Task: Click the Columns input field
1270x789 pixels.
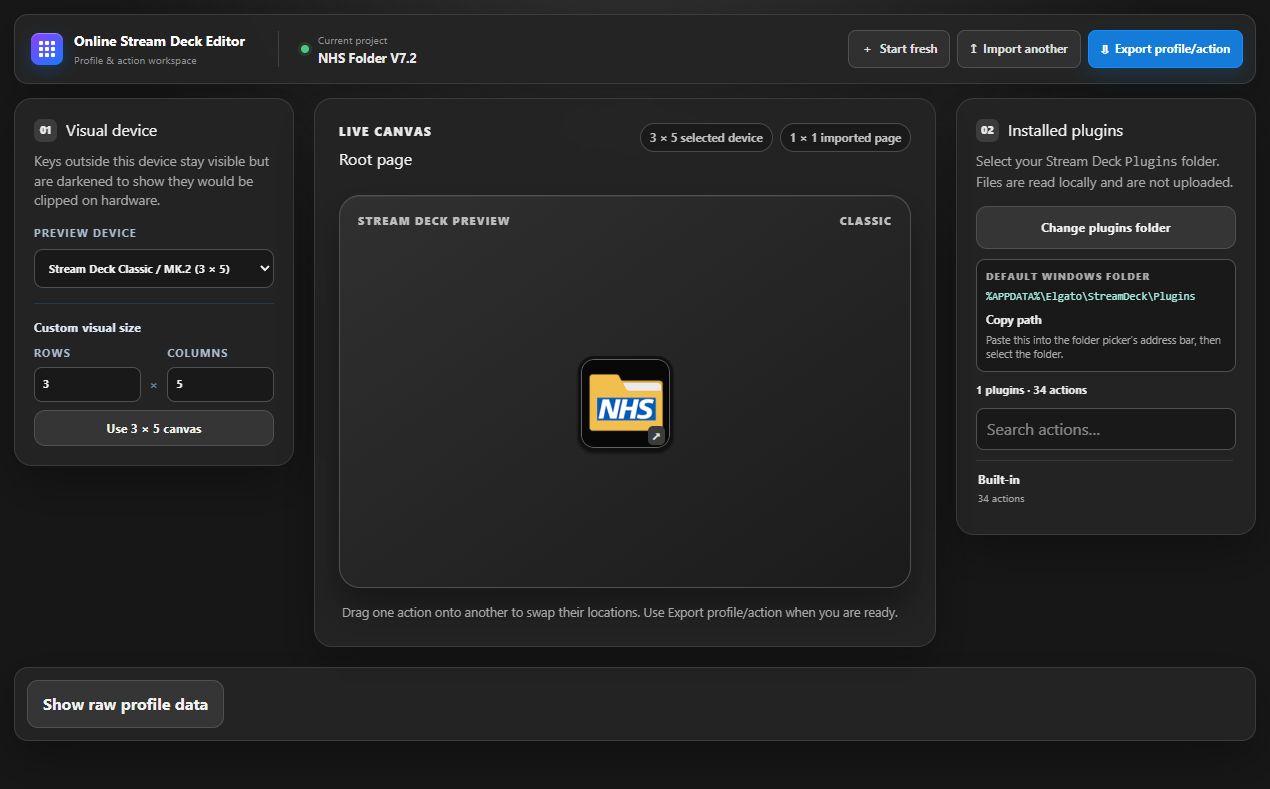Action: click(220, 384)
